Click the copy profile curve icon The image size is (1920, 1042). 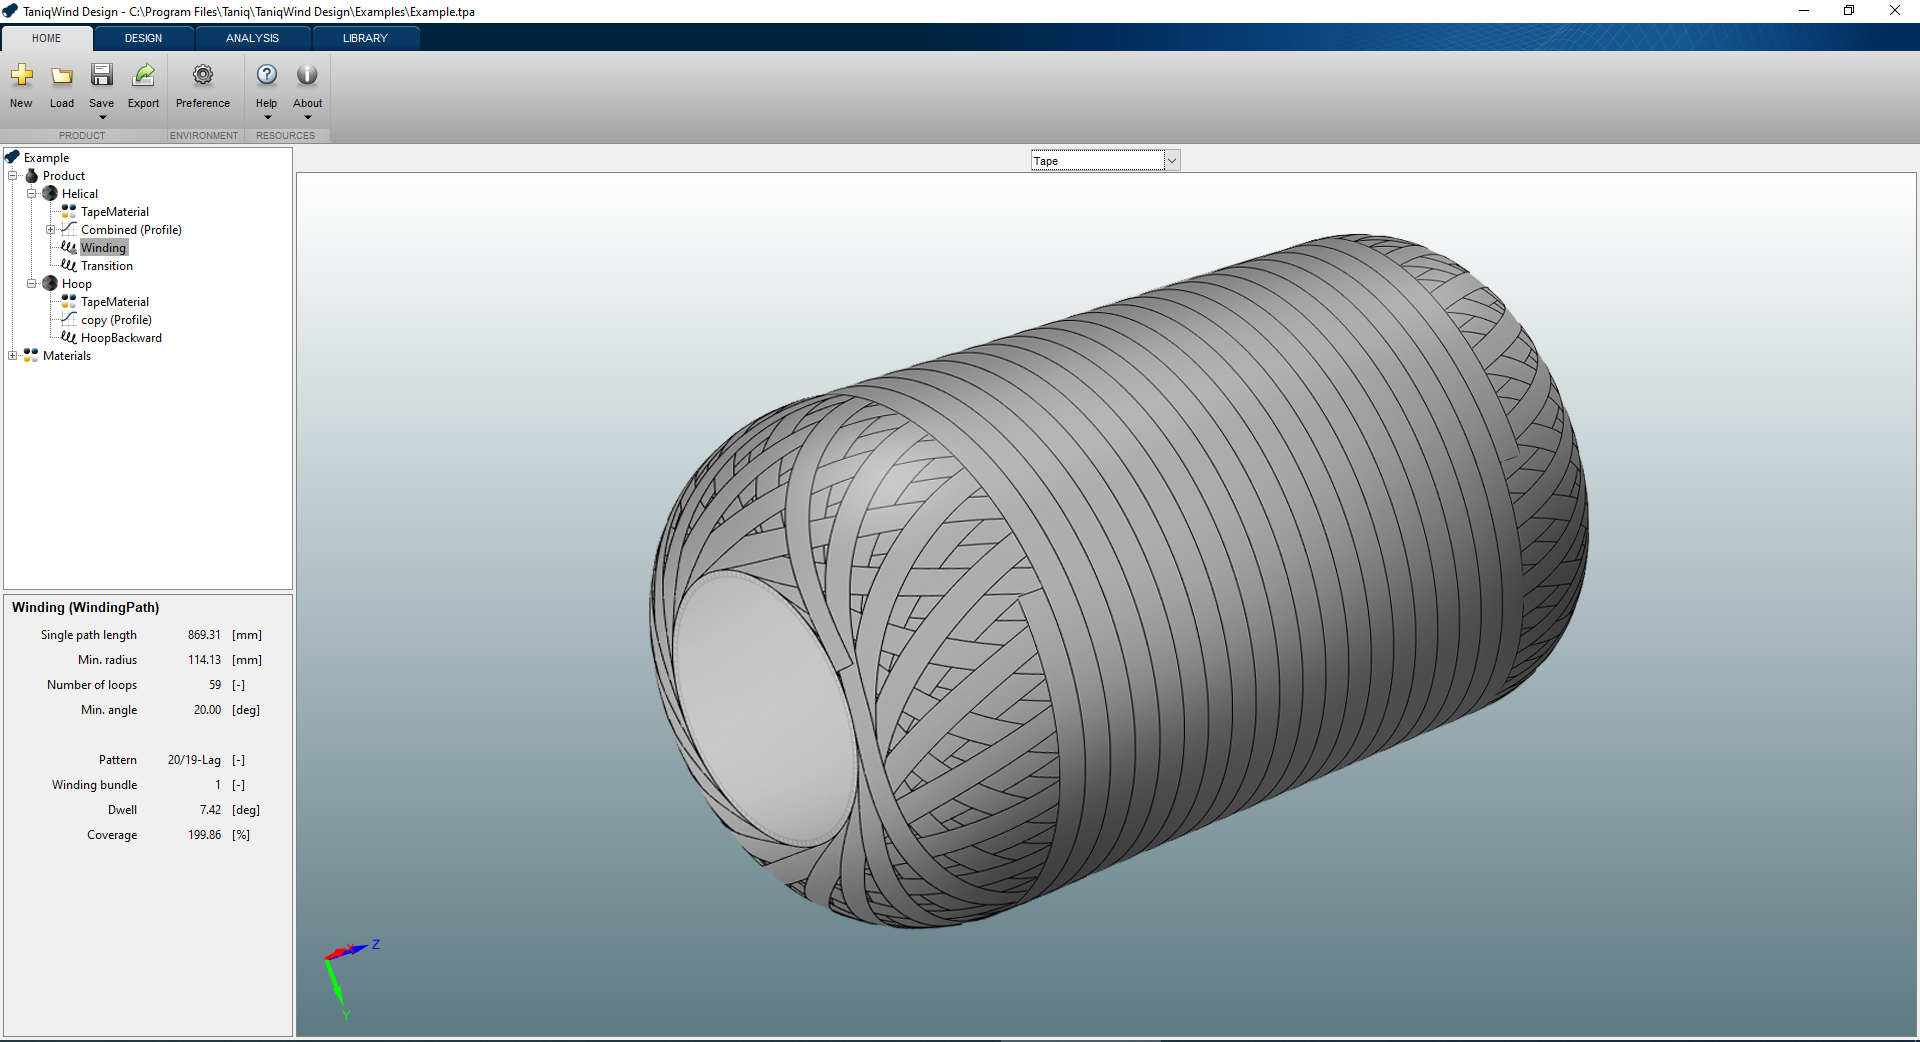tap(69, 319)
